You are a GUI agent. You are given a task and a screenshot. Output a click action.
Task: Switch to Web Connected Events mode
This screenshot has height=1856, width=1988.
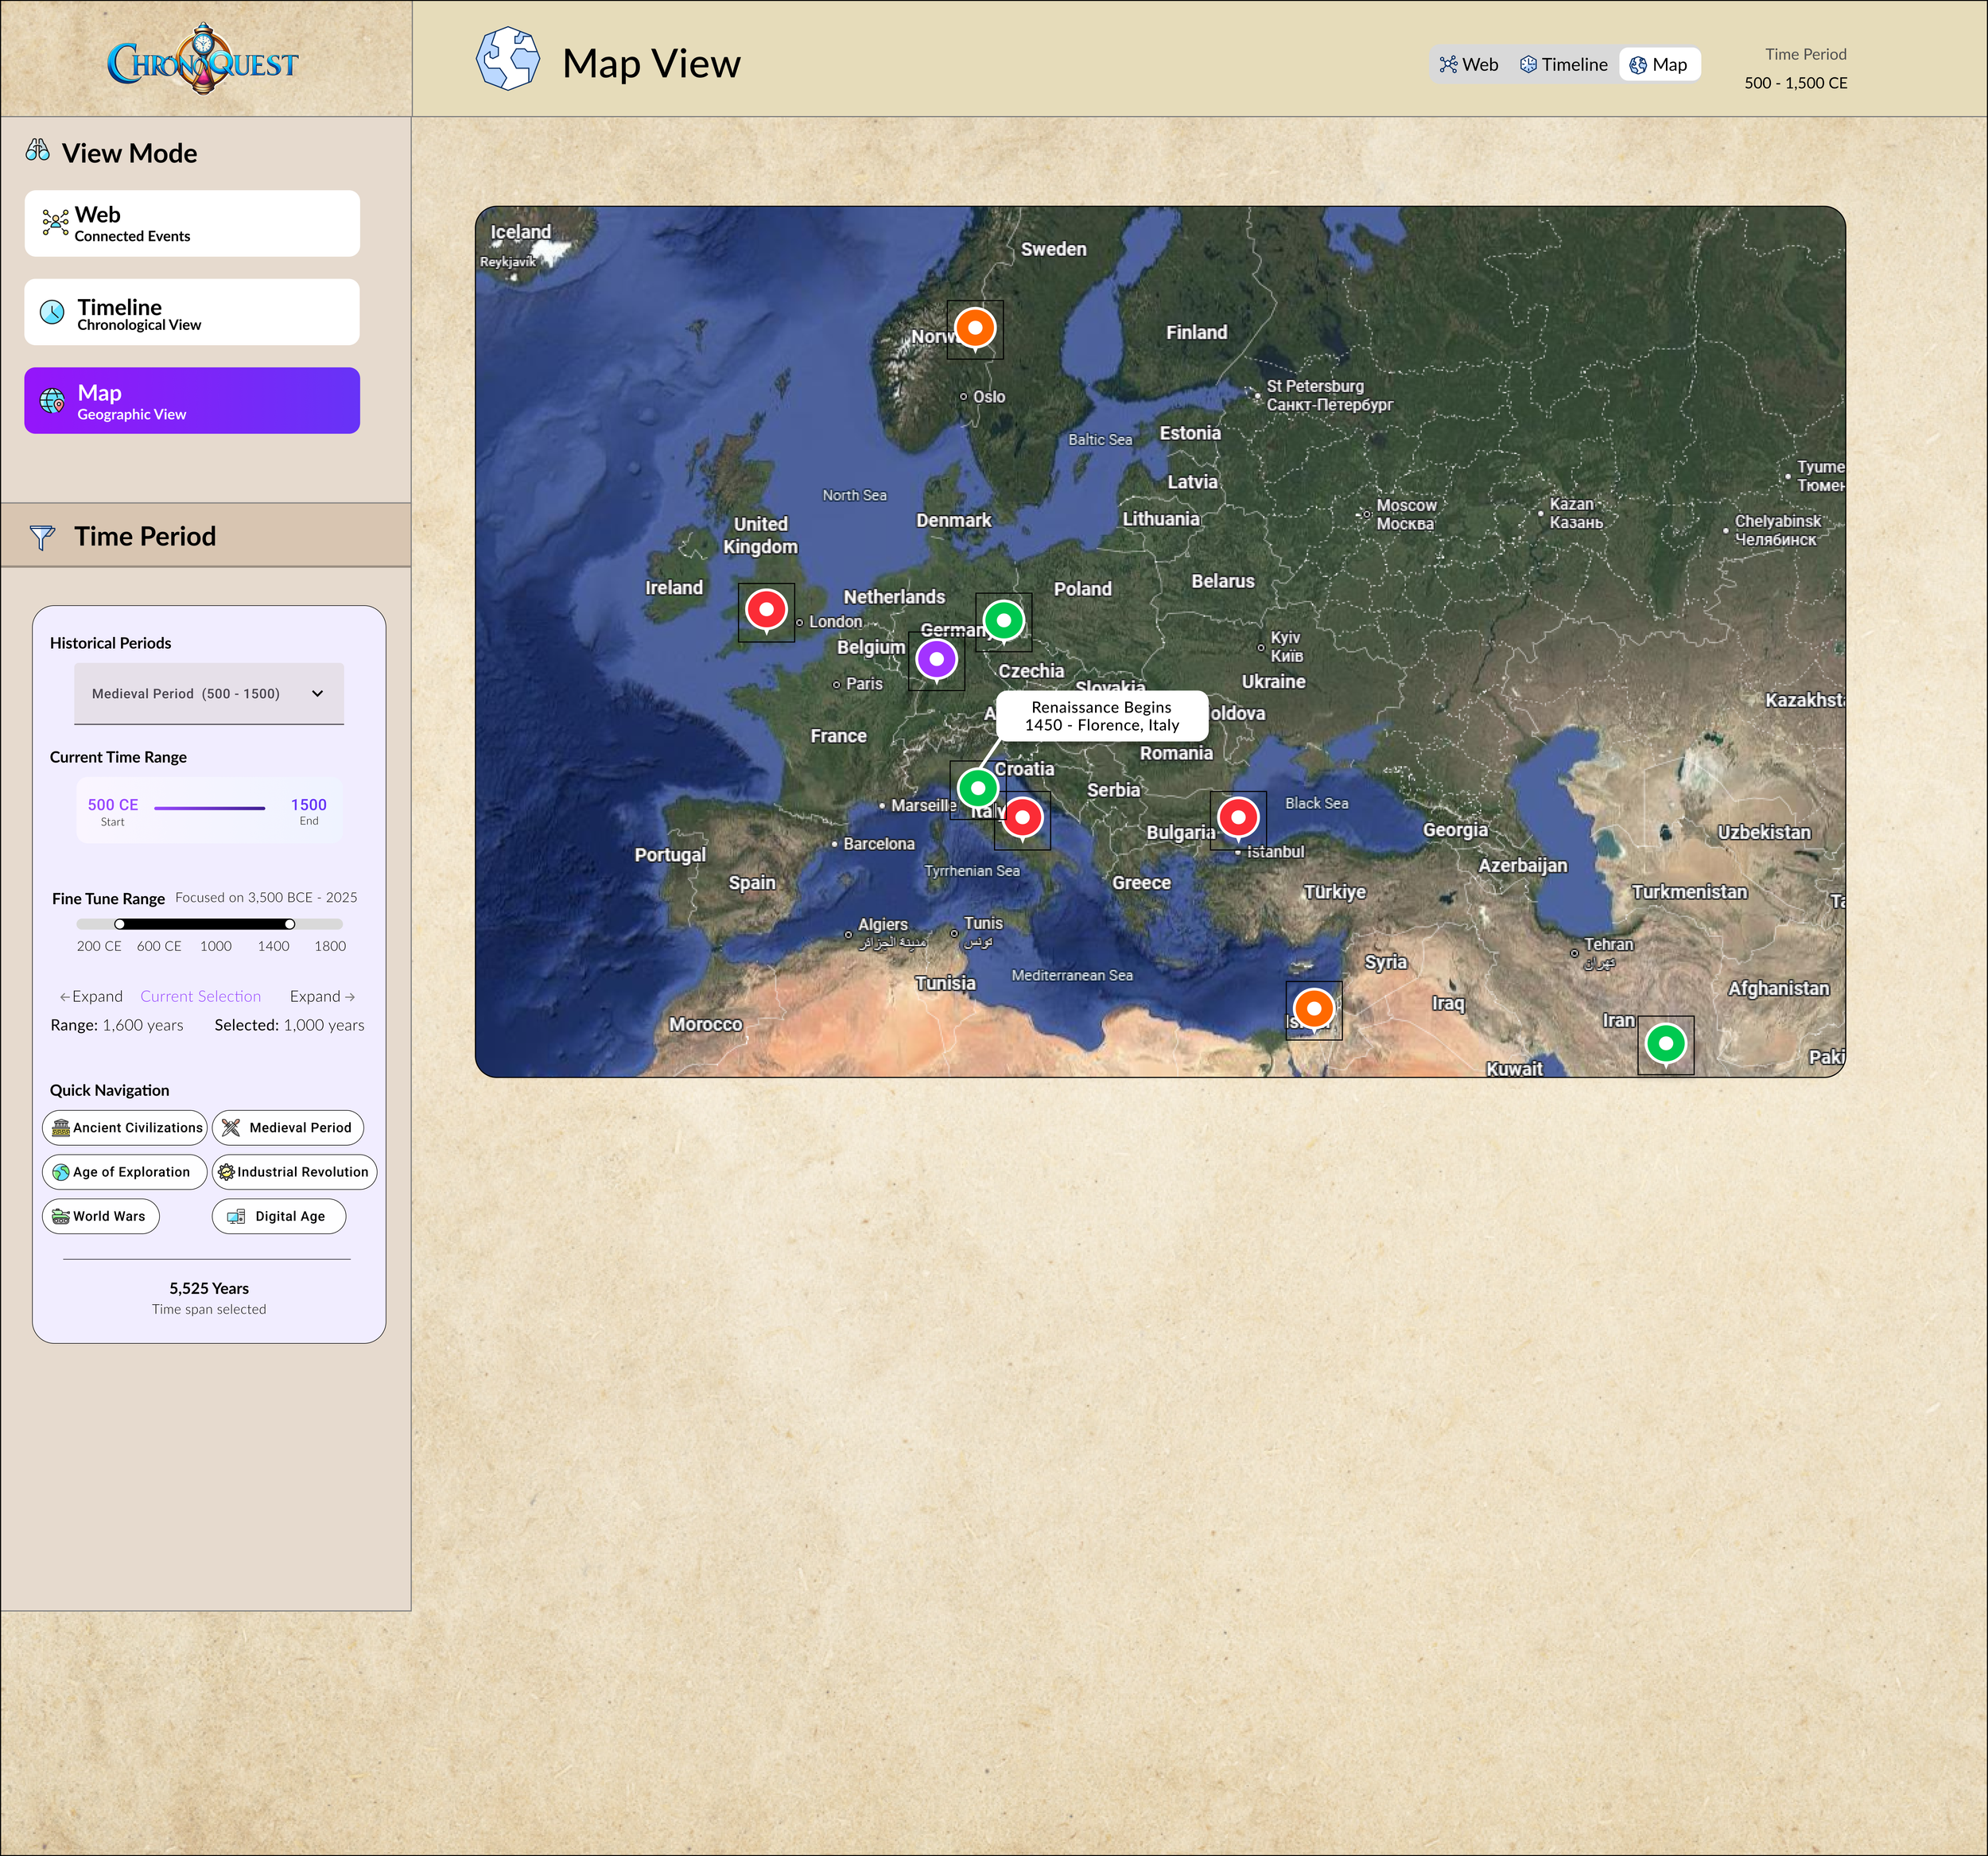click(x=192, y=224)
